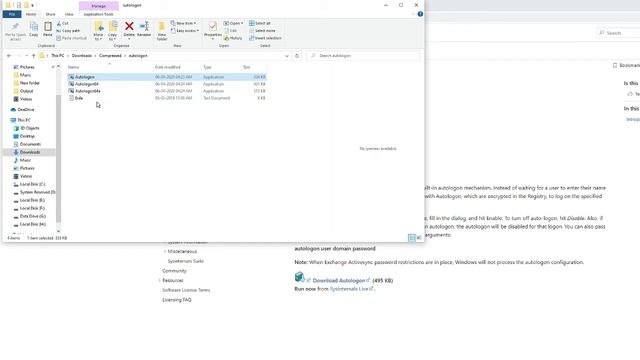This screenshot has height=360, width=640.
Task: Click Paste shortcut in ribbon
Action: coord(71,38)
